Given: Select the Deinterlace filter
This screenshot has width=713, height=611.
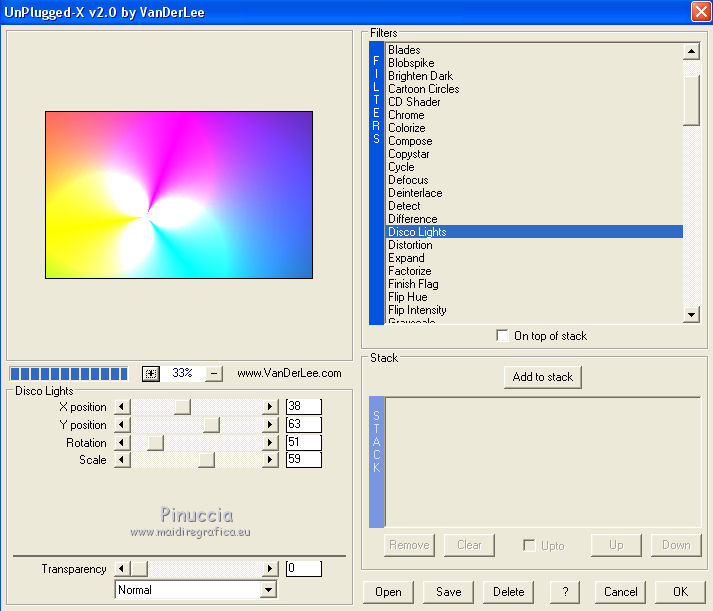Looking at the screenshot, I should pyautogui.click(x=534, y=193).
